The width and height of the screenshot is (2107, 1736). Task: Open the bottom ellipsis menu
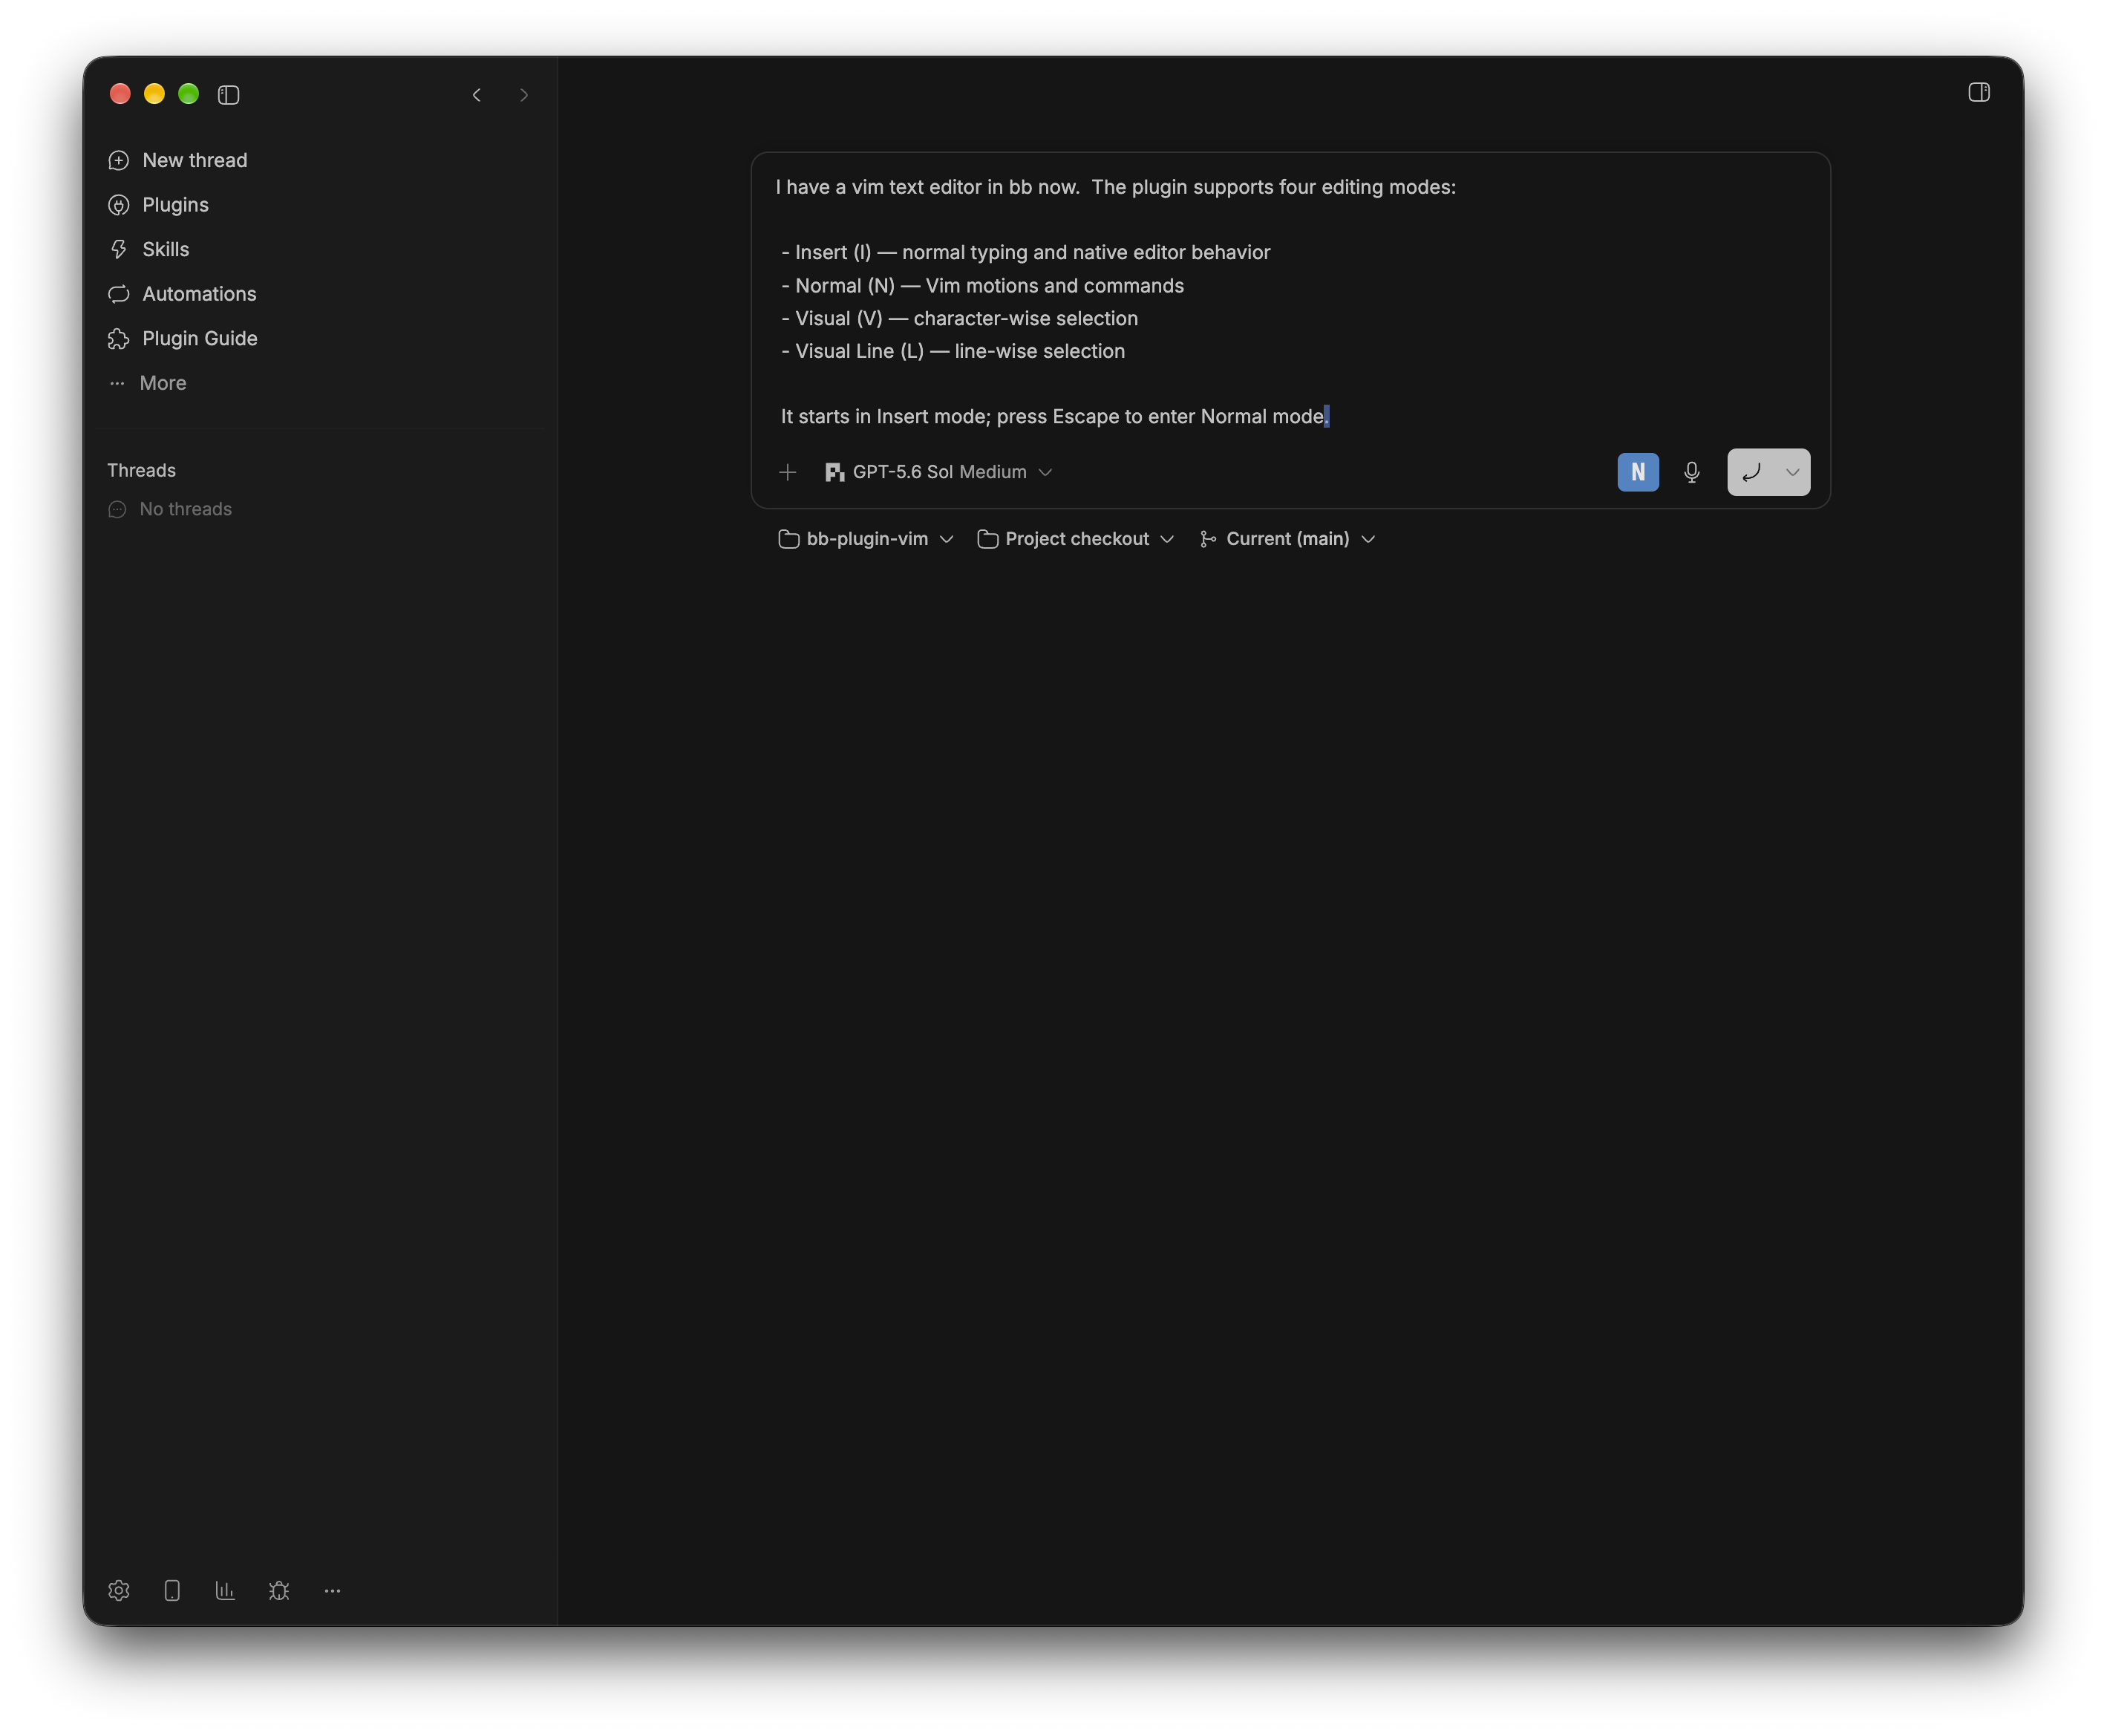(x=332, y=1590)
